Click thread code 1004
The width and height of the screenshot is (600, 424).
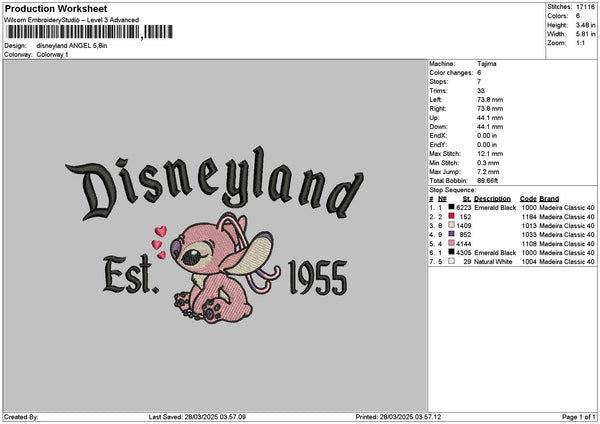coord(529,262)
